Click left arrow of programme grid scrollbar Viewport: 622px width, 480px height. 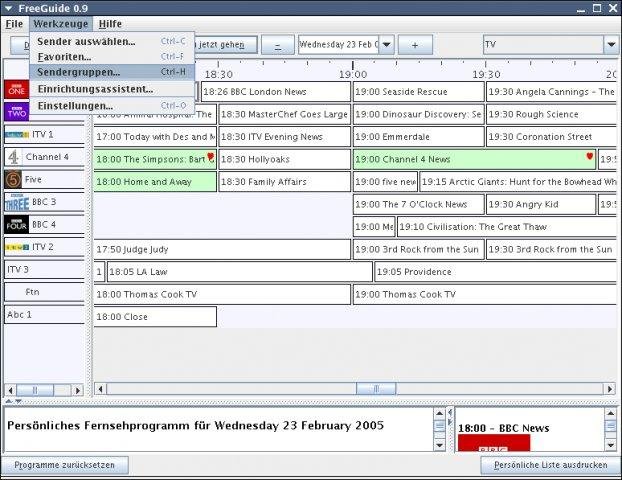coord(100,389)
